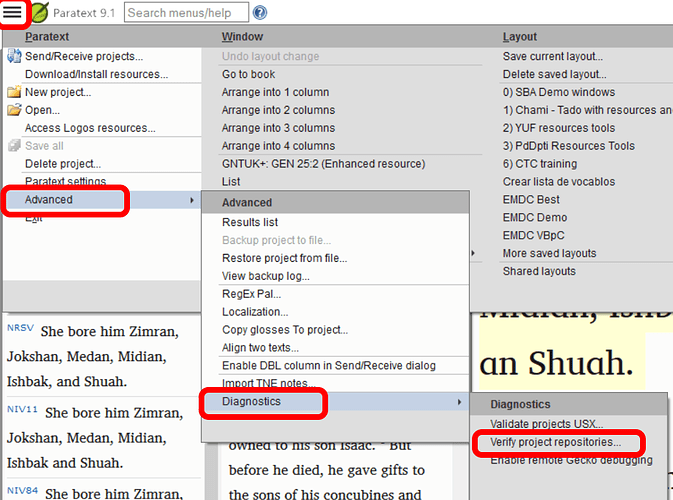673x500 pixels.
Task: Load the EMDC Best layout
Action: coord(531,200)
